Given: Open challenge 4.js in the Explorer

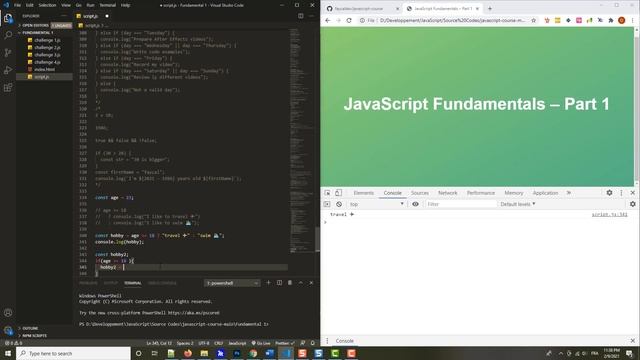Looking at the screenshot, I should [47, 62].
